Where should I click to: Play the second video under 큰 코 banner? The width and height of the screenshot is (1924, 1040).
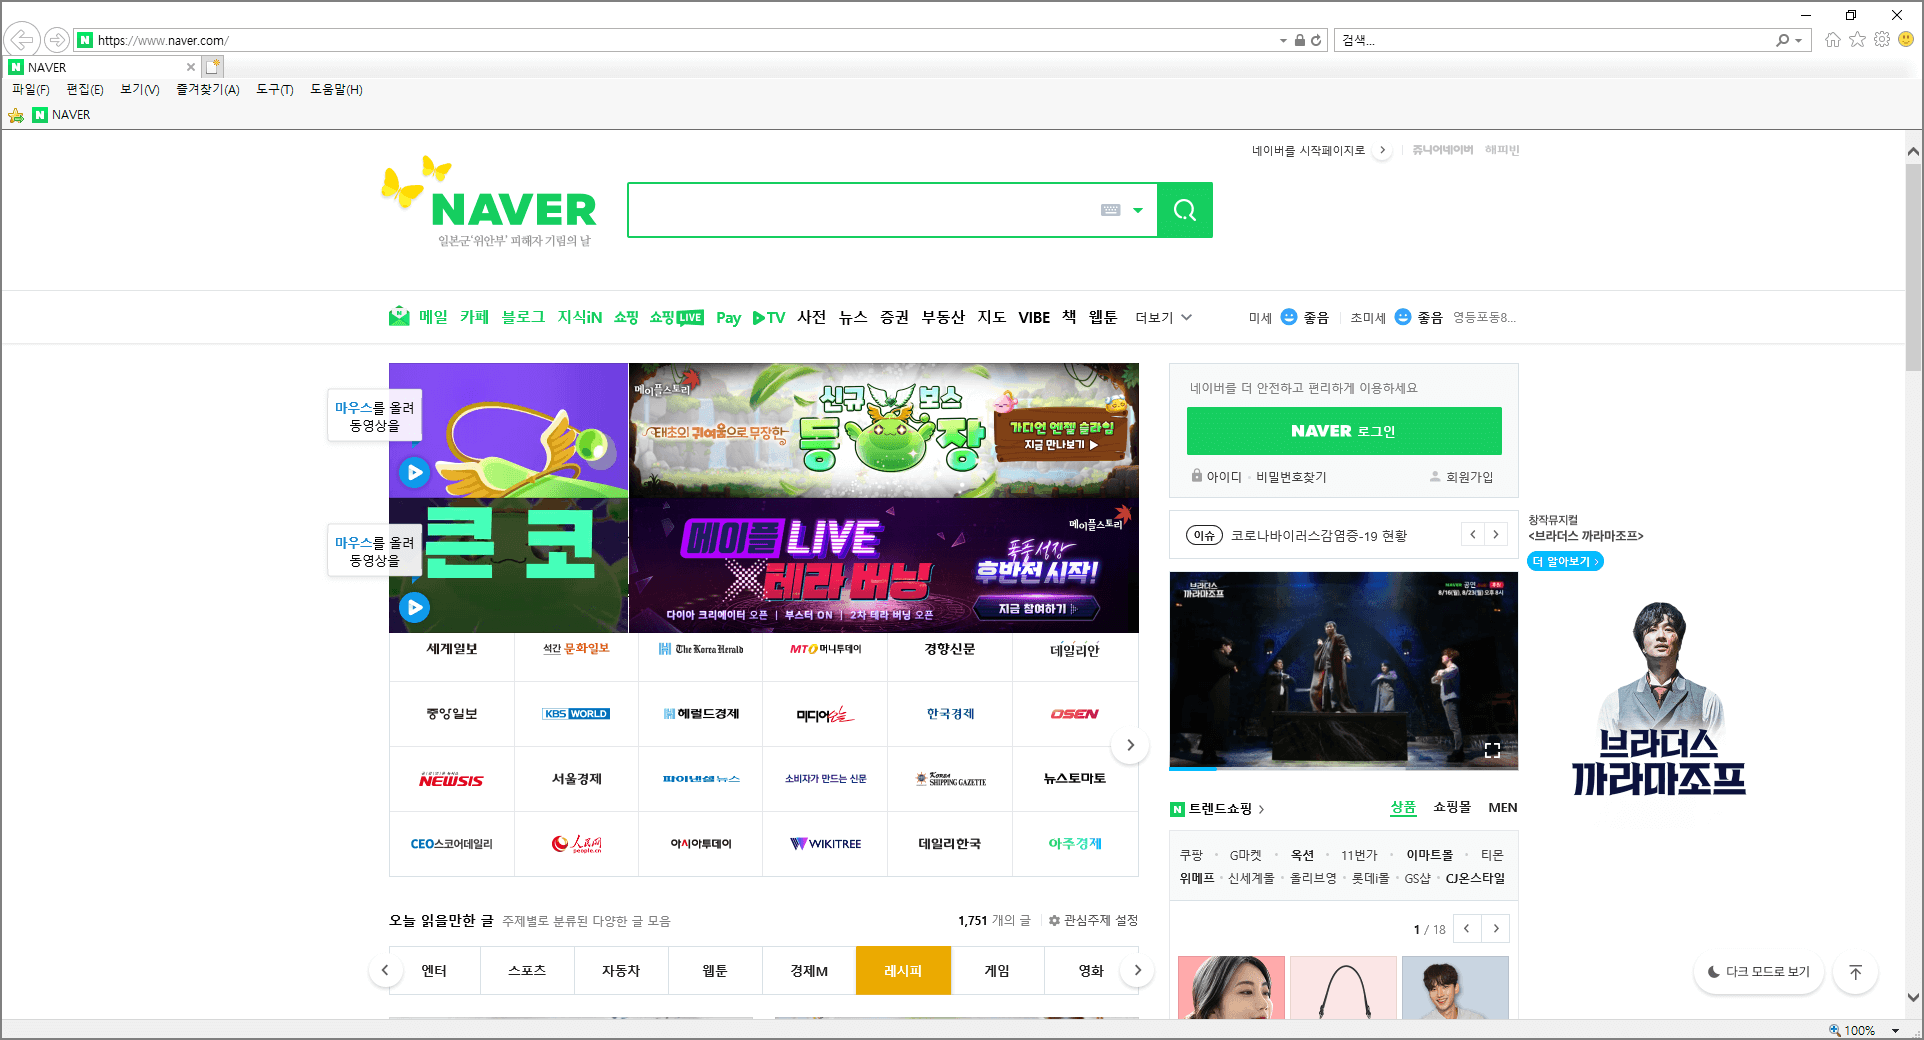tap(414, 607)
